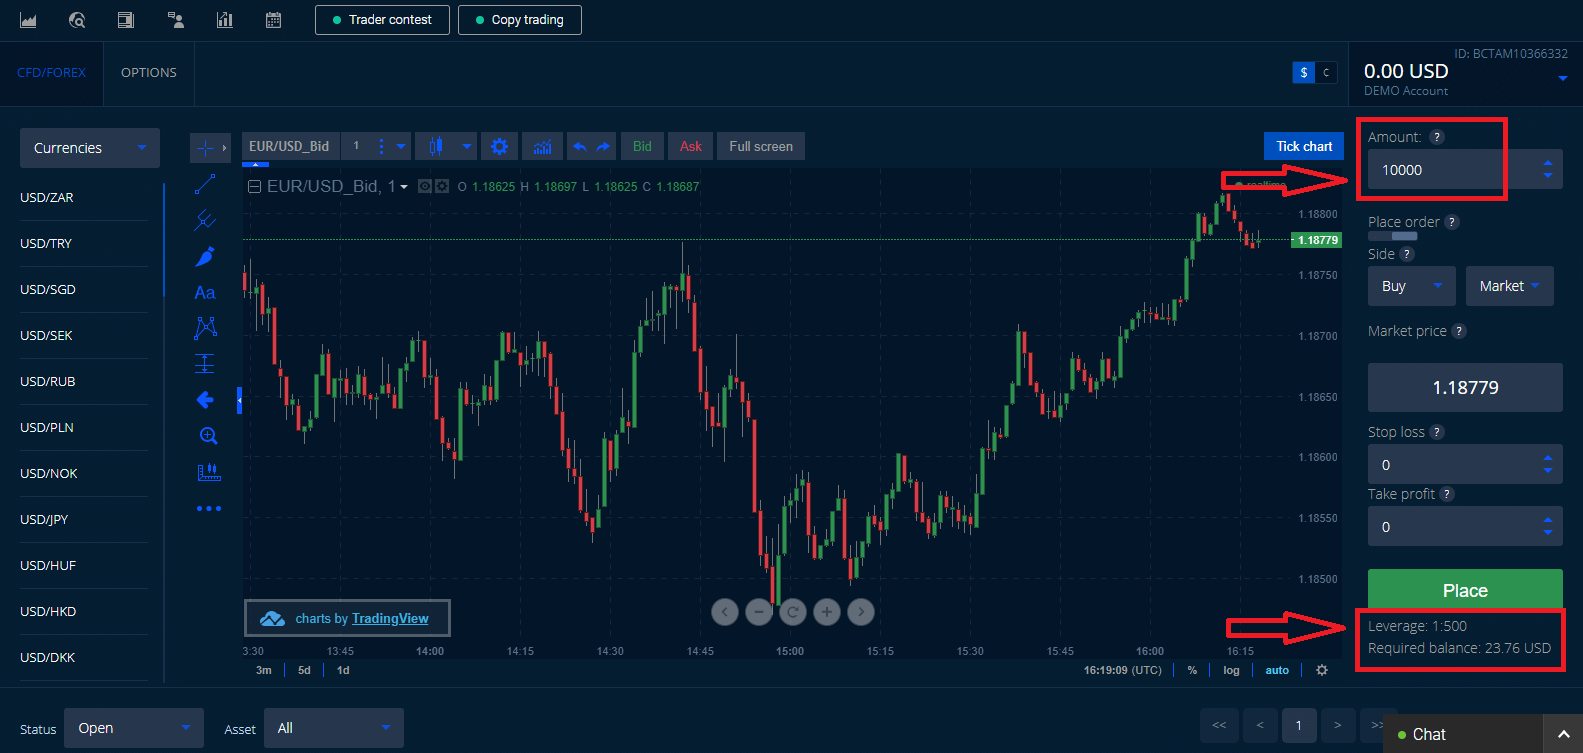The image size is (1583, 753).
Task: Open Trader contest
Action: 382,20
